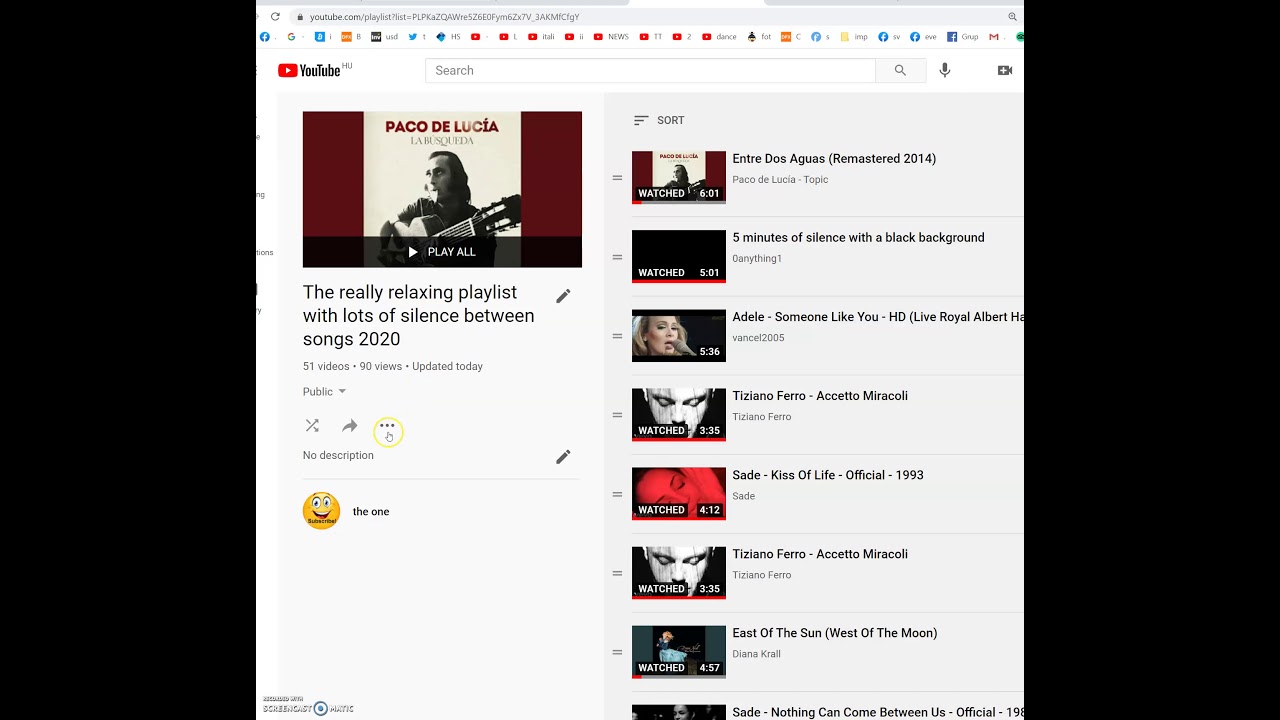Click the red Sade 4:12 thumbnail
This screenshot has height=720, width=1280.
click(x=679, y=493)
